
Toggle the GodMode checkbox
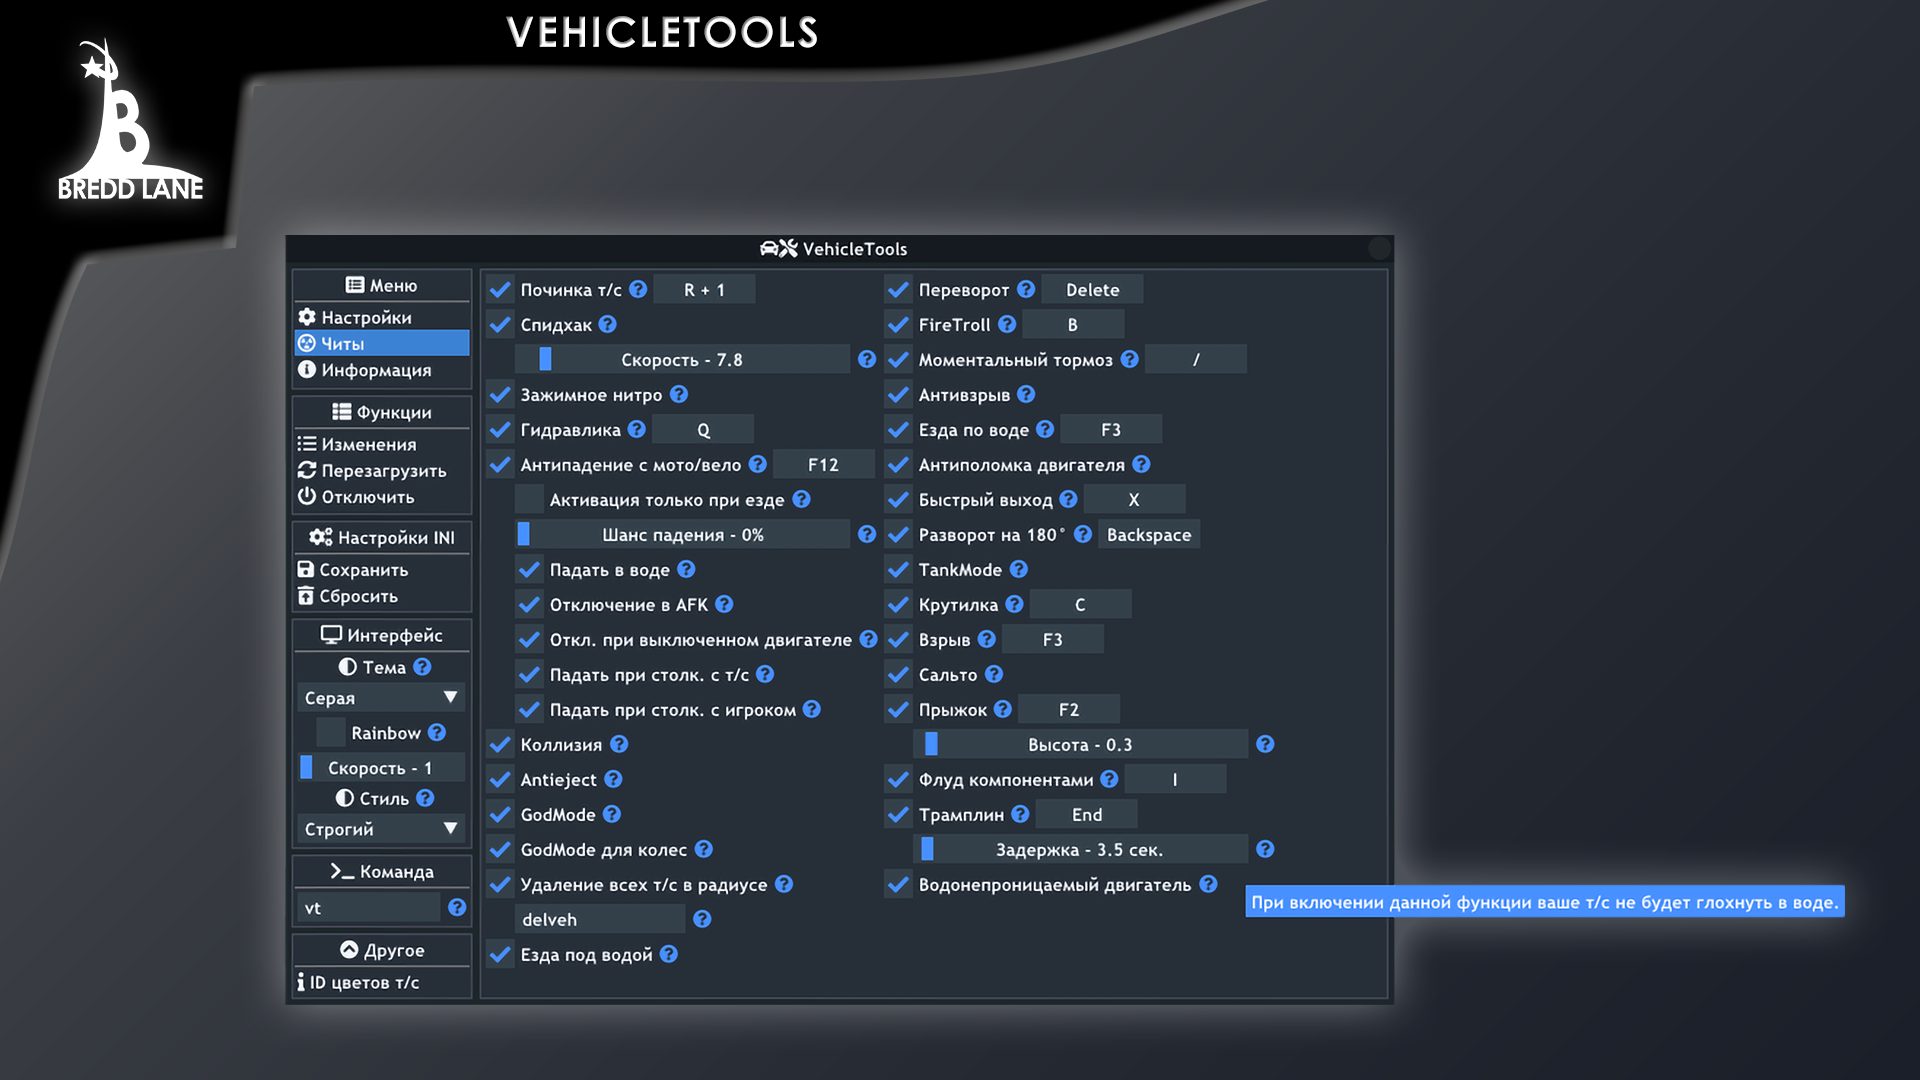500,814
